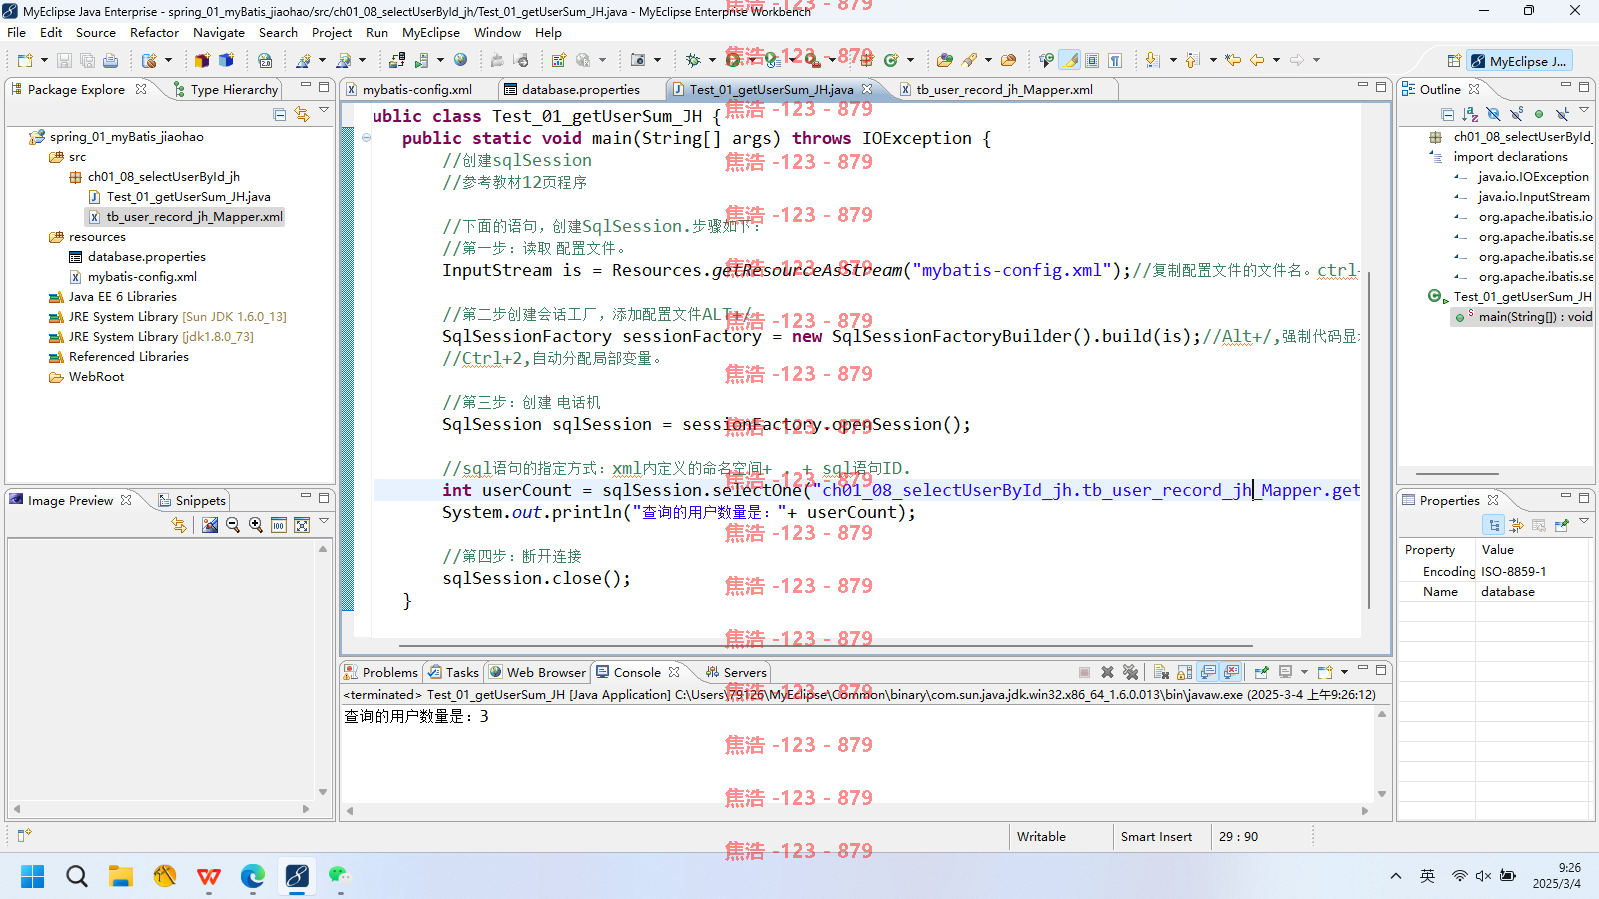The image size is (1599, 899).
Task: Click the Open Perspective icon
Action: point(1454,61)
